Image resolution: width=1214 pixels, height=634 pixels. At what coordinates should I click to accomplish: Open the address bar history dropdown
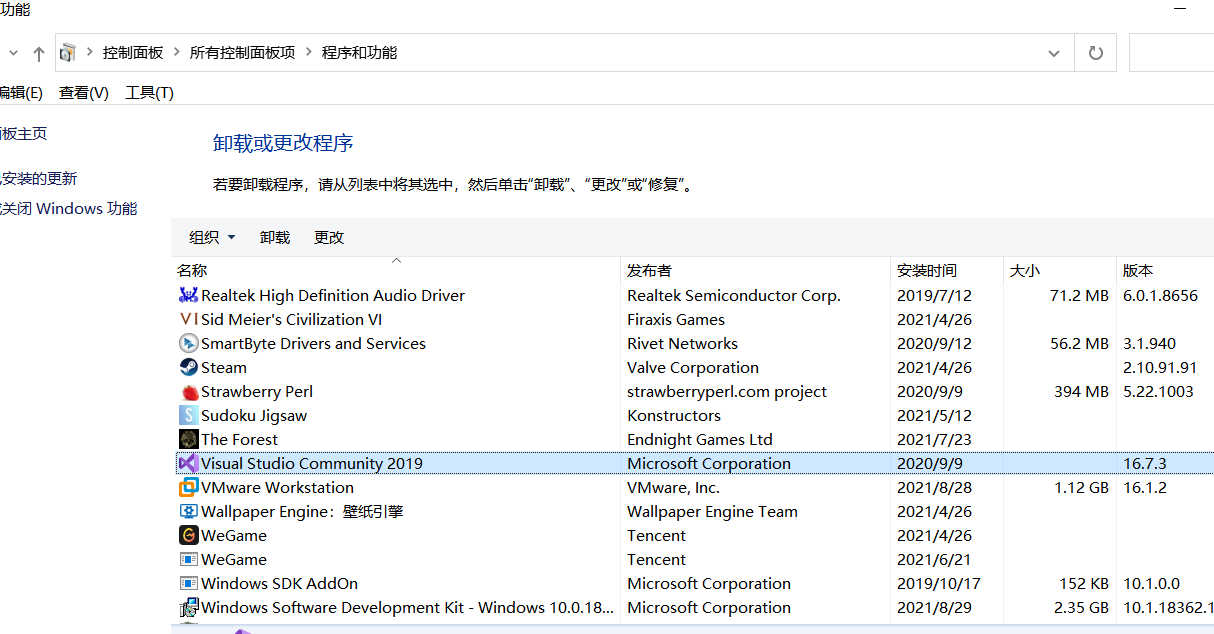pos(1053,52)
